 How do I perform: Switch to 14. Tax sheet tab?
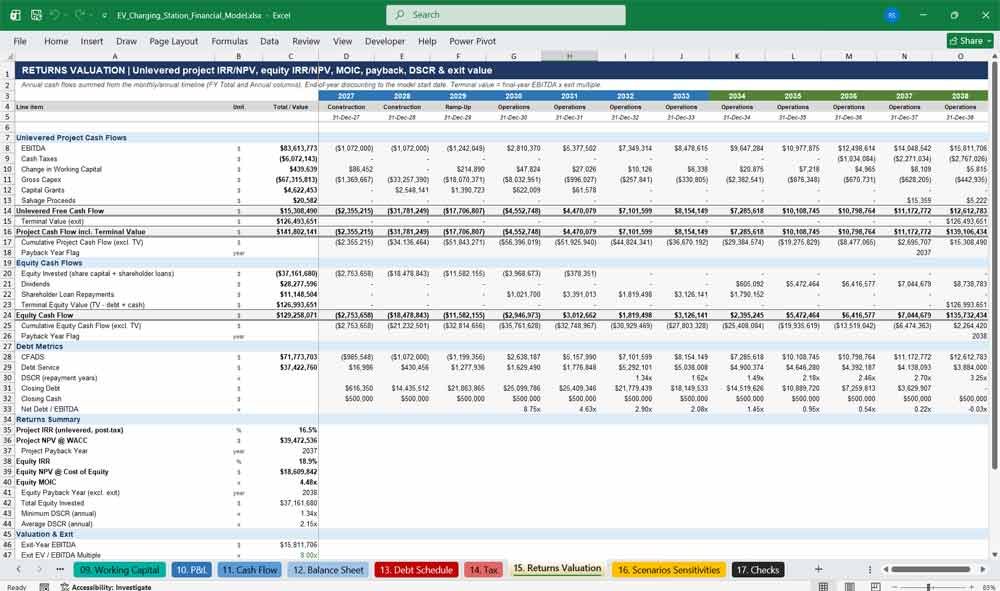(483, 570)
